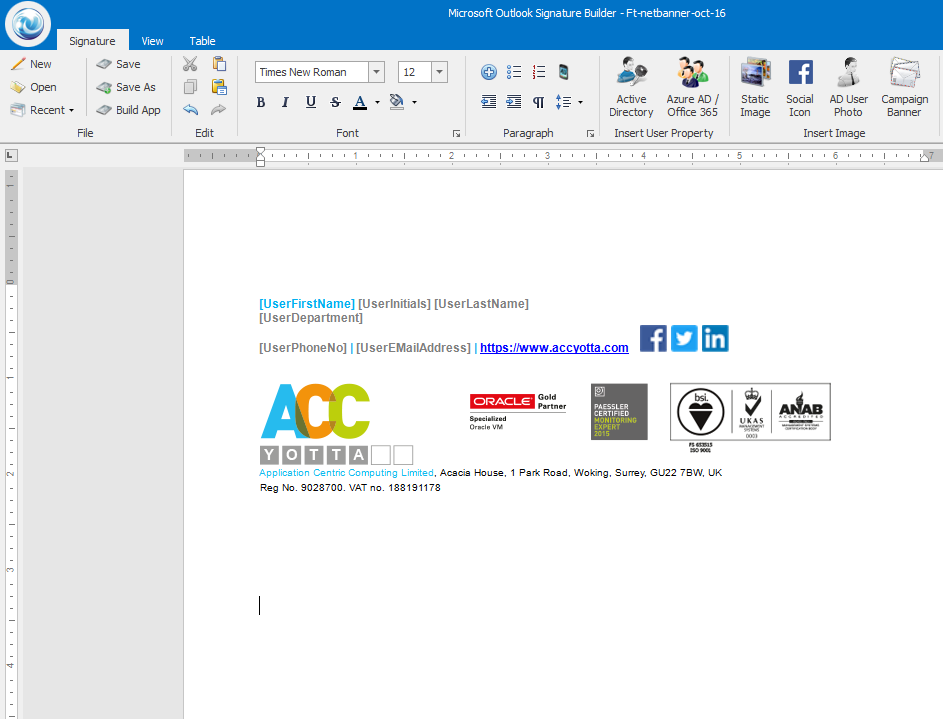Click the tab selector at ruler corner
Screen dimensions: 943x719
11,156
